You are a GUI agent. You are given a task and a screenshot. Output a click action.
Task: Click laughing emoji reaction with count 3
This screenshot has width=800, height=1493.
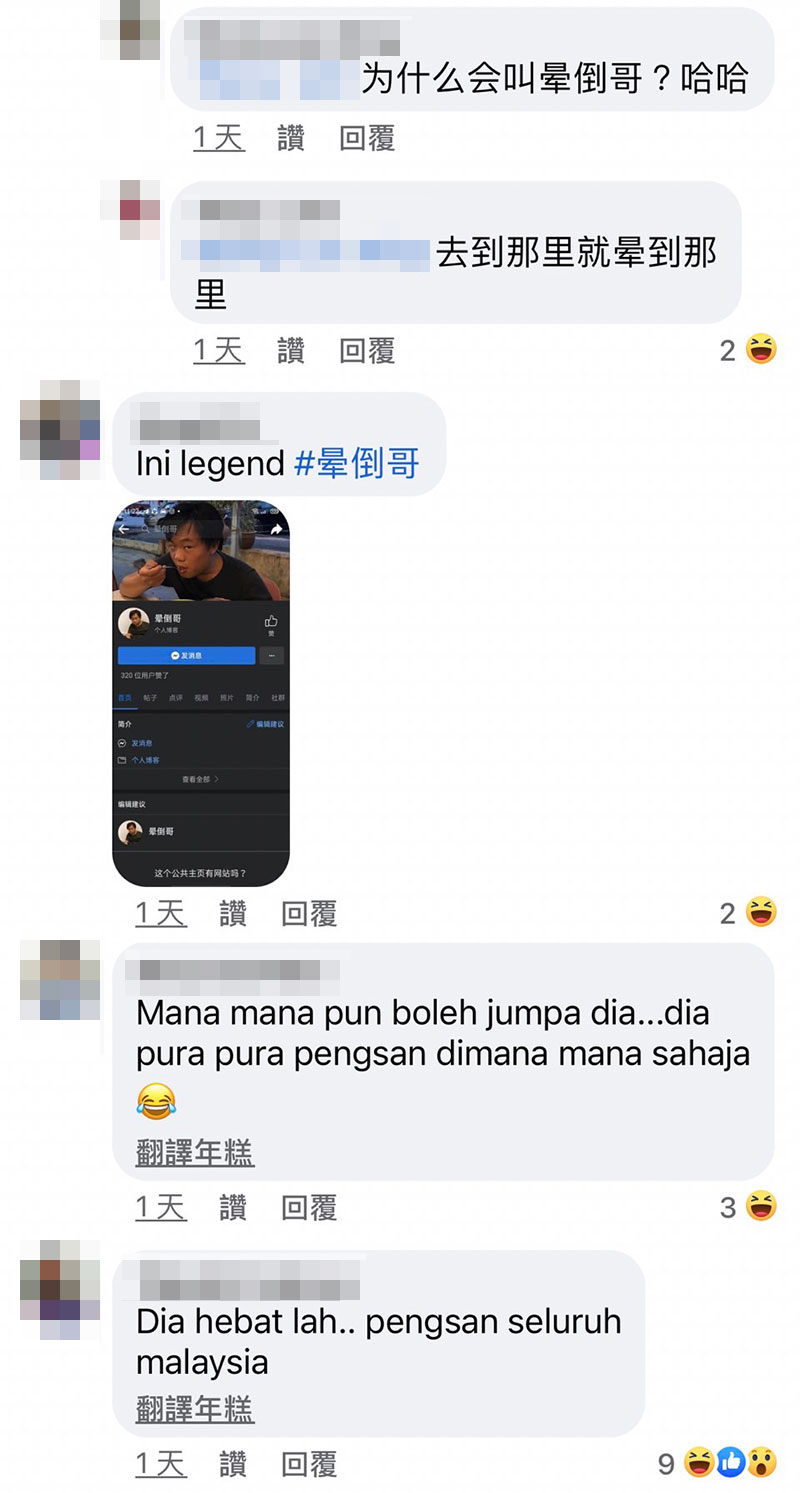pos(761,1206)
